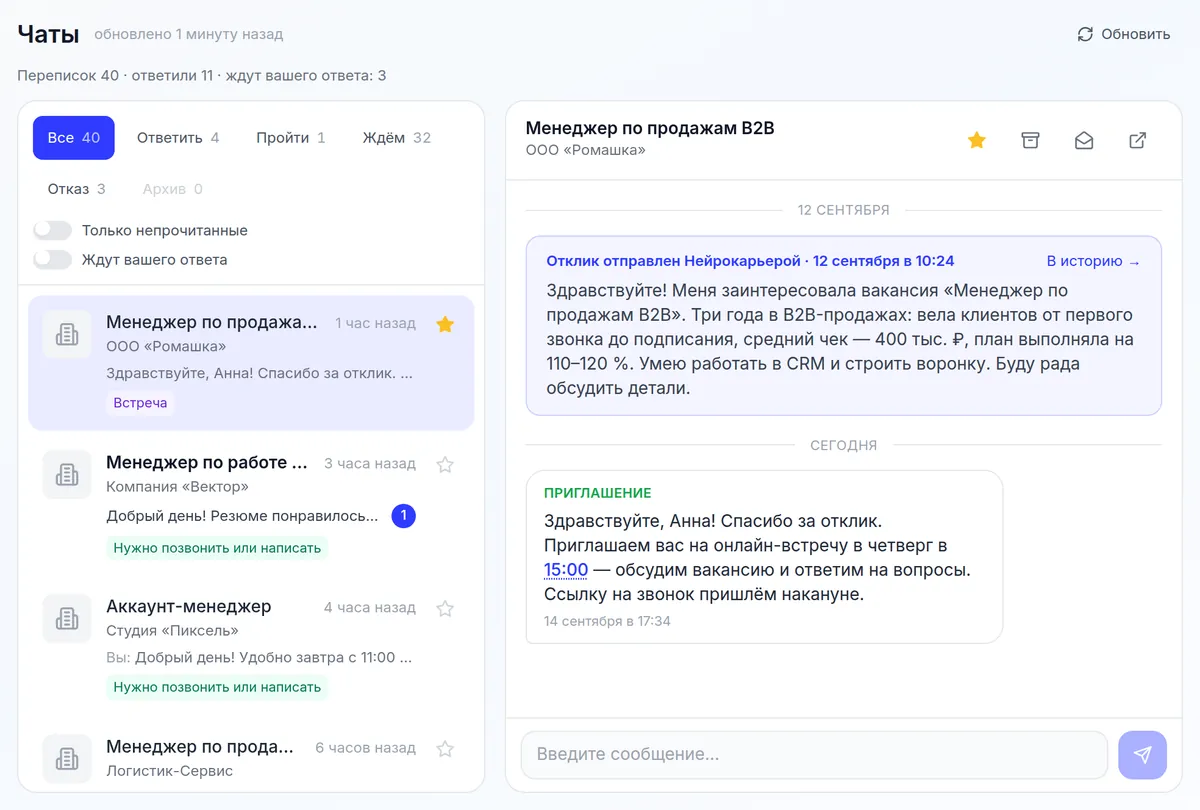Click the Обновить button label
The height and width of the screenshot is (810, 1200).
click(1135, 34)
